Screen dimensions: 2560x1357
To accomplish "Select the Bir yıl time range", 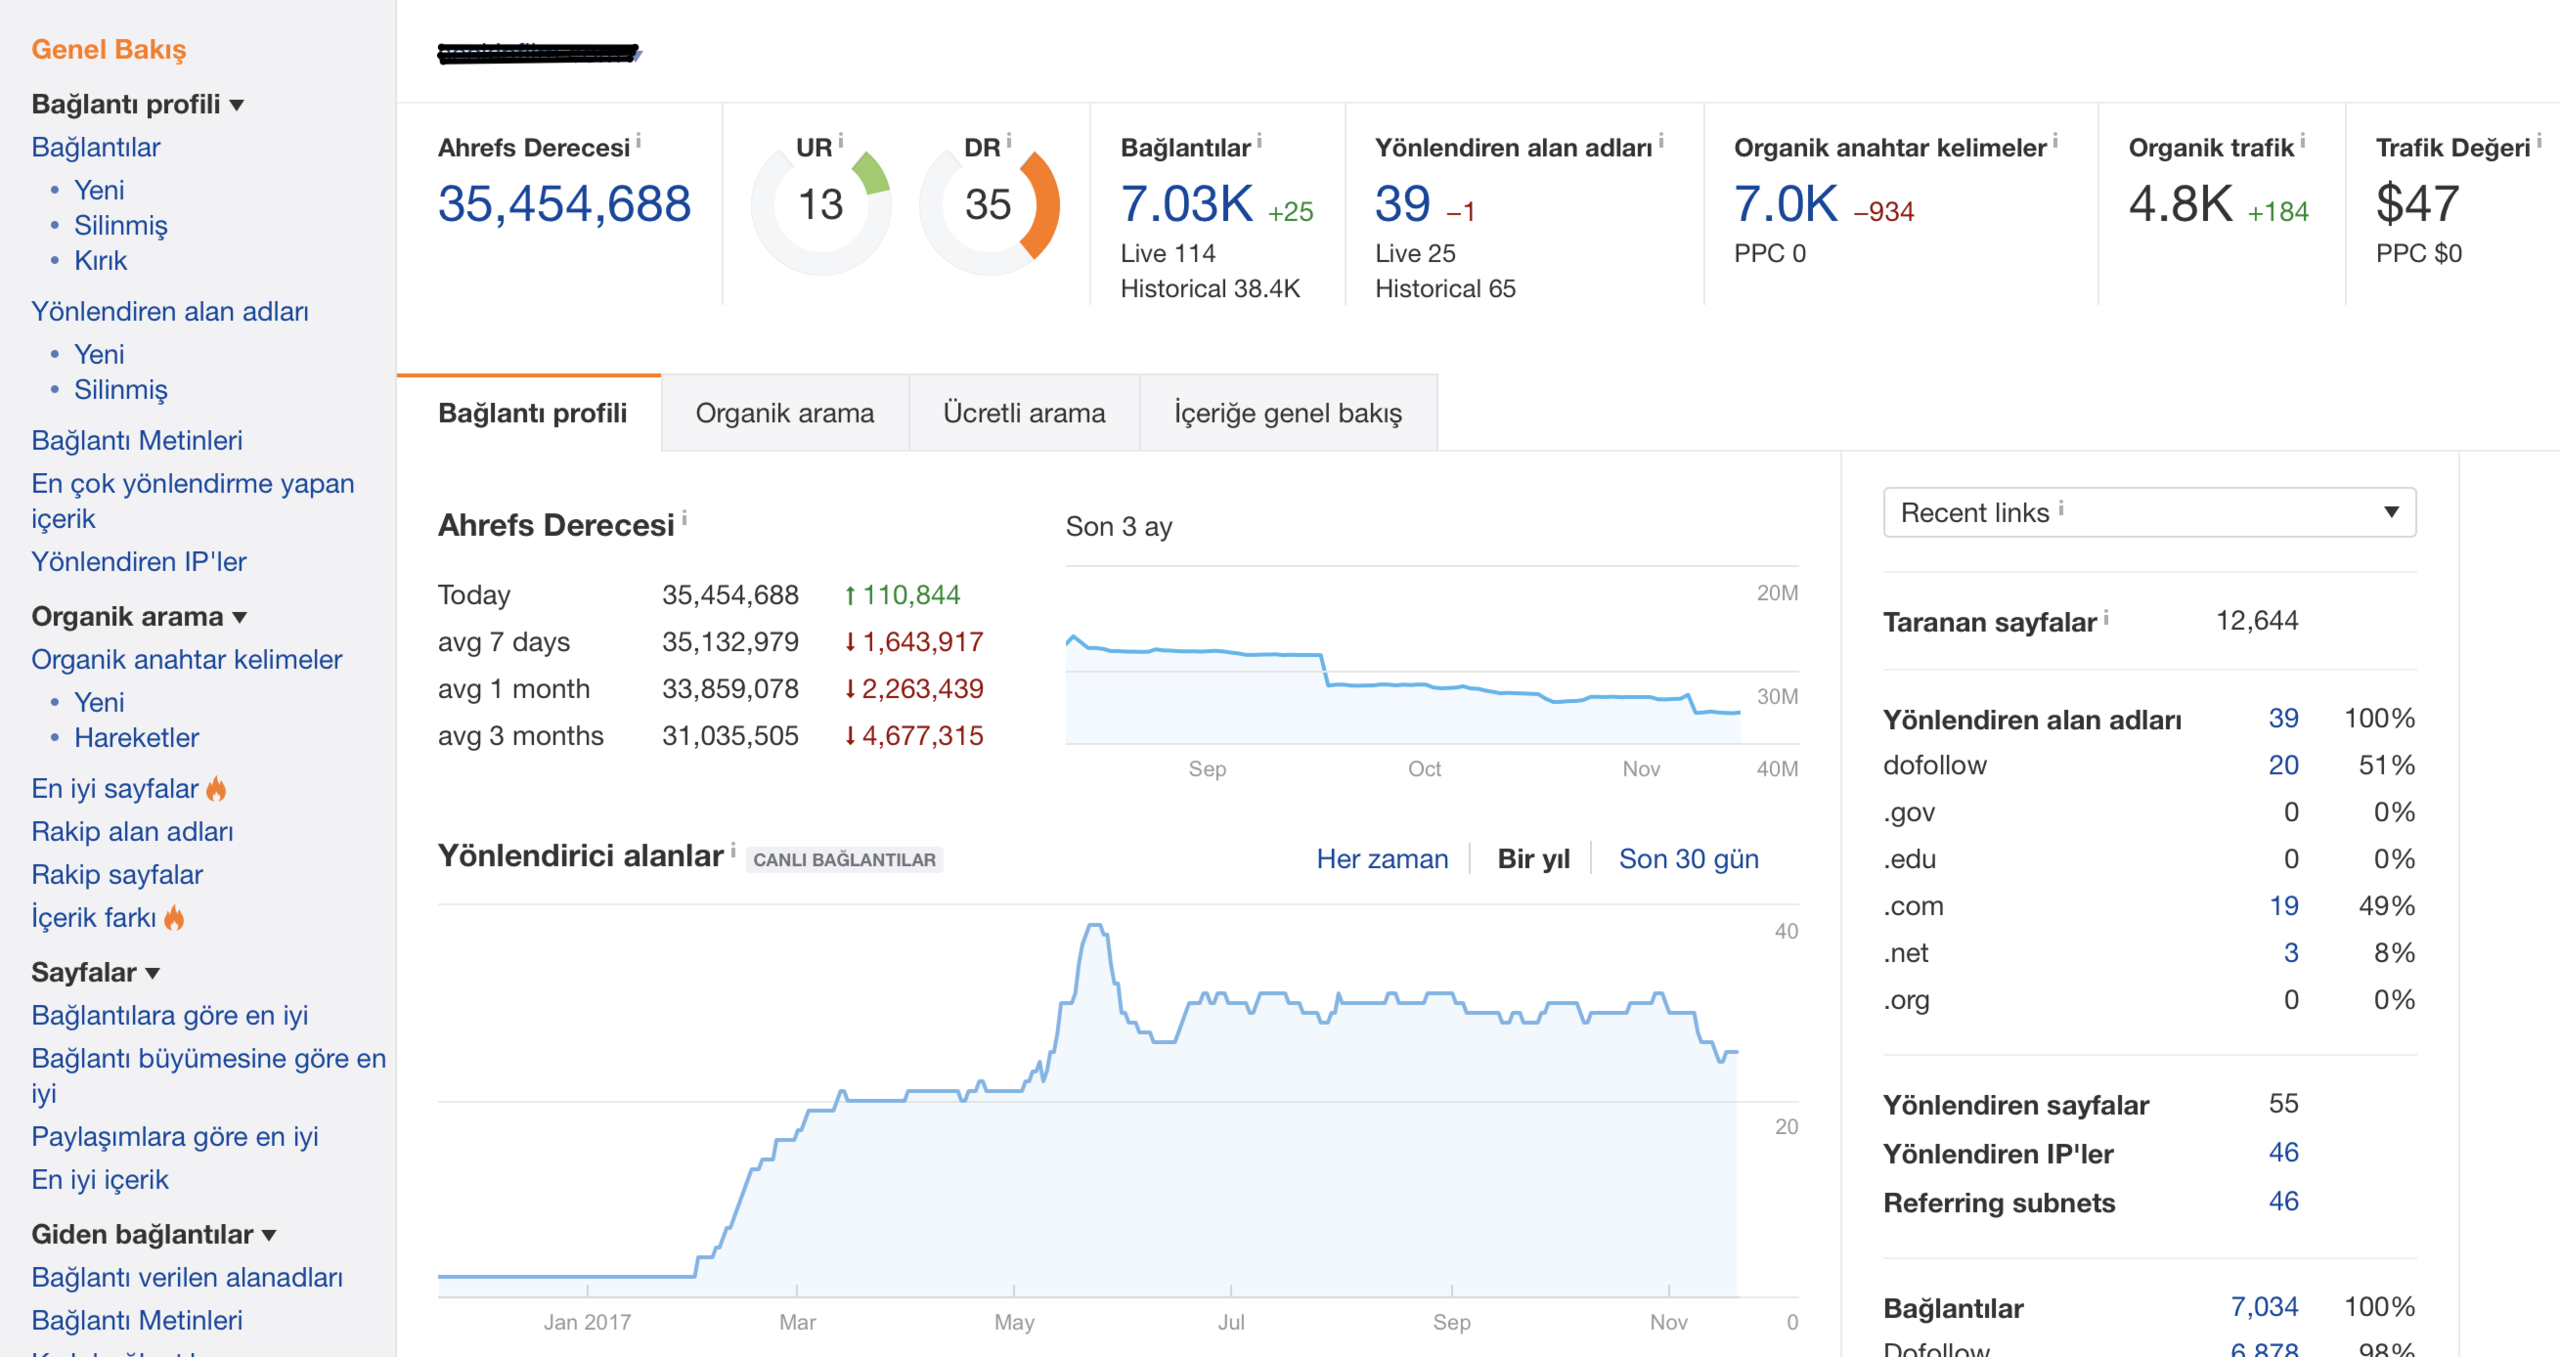I will tap(1533, 859).
